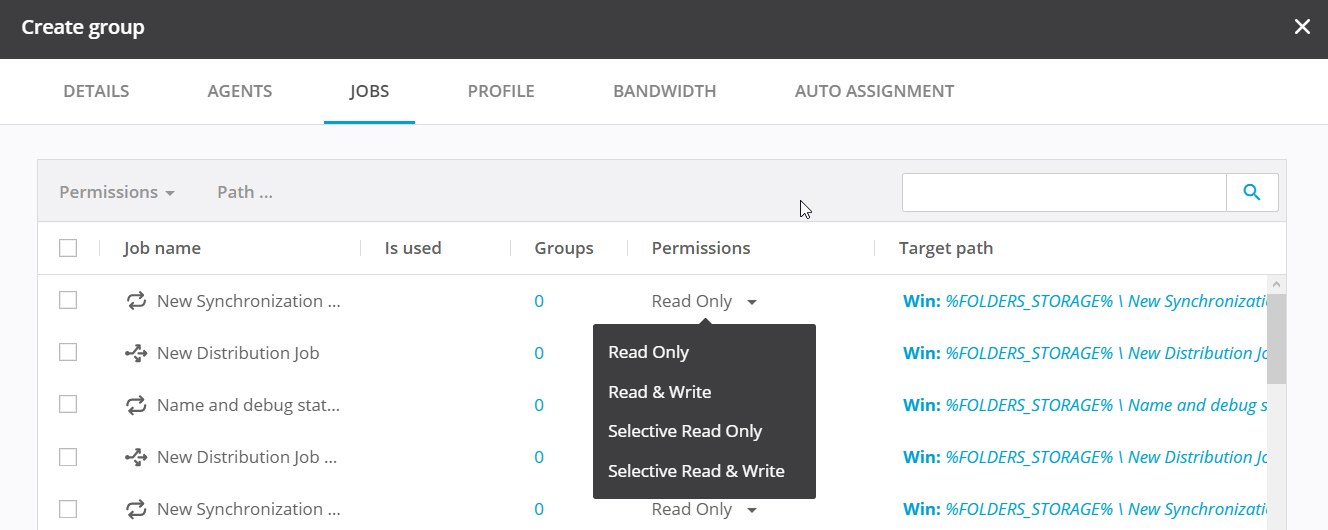This screenshot has width=1328, height=530.
Task: Choose Read & Write from permissions menu
Action: 659,392
